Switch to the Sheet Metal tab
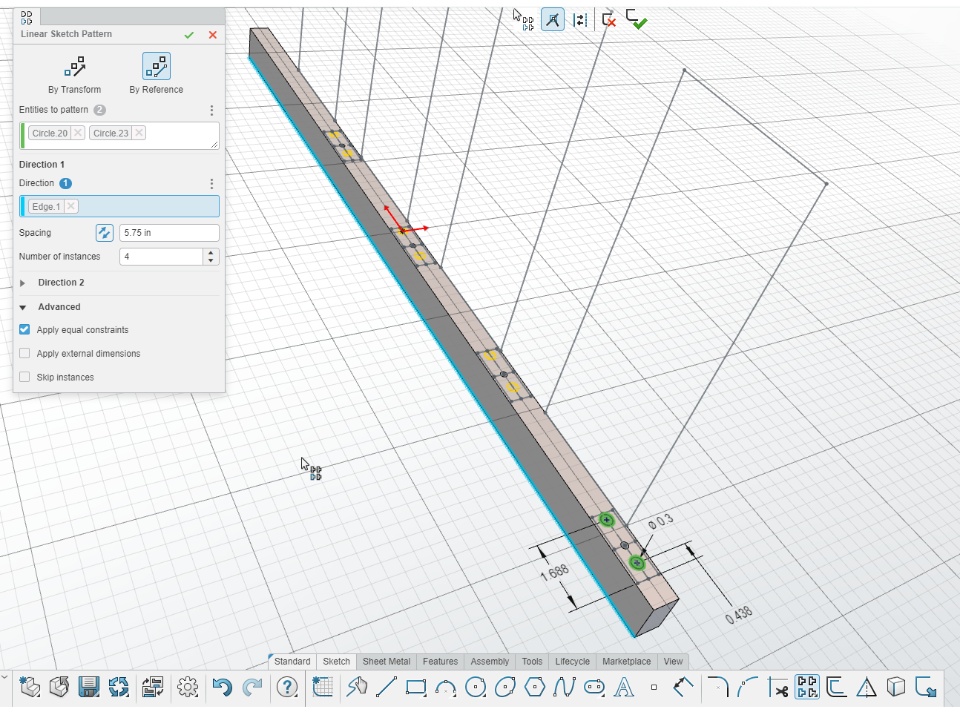The width and height of the screenshot is (960, 712). coord(386,661)
